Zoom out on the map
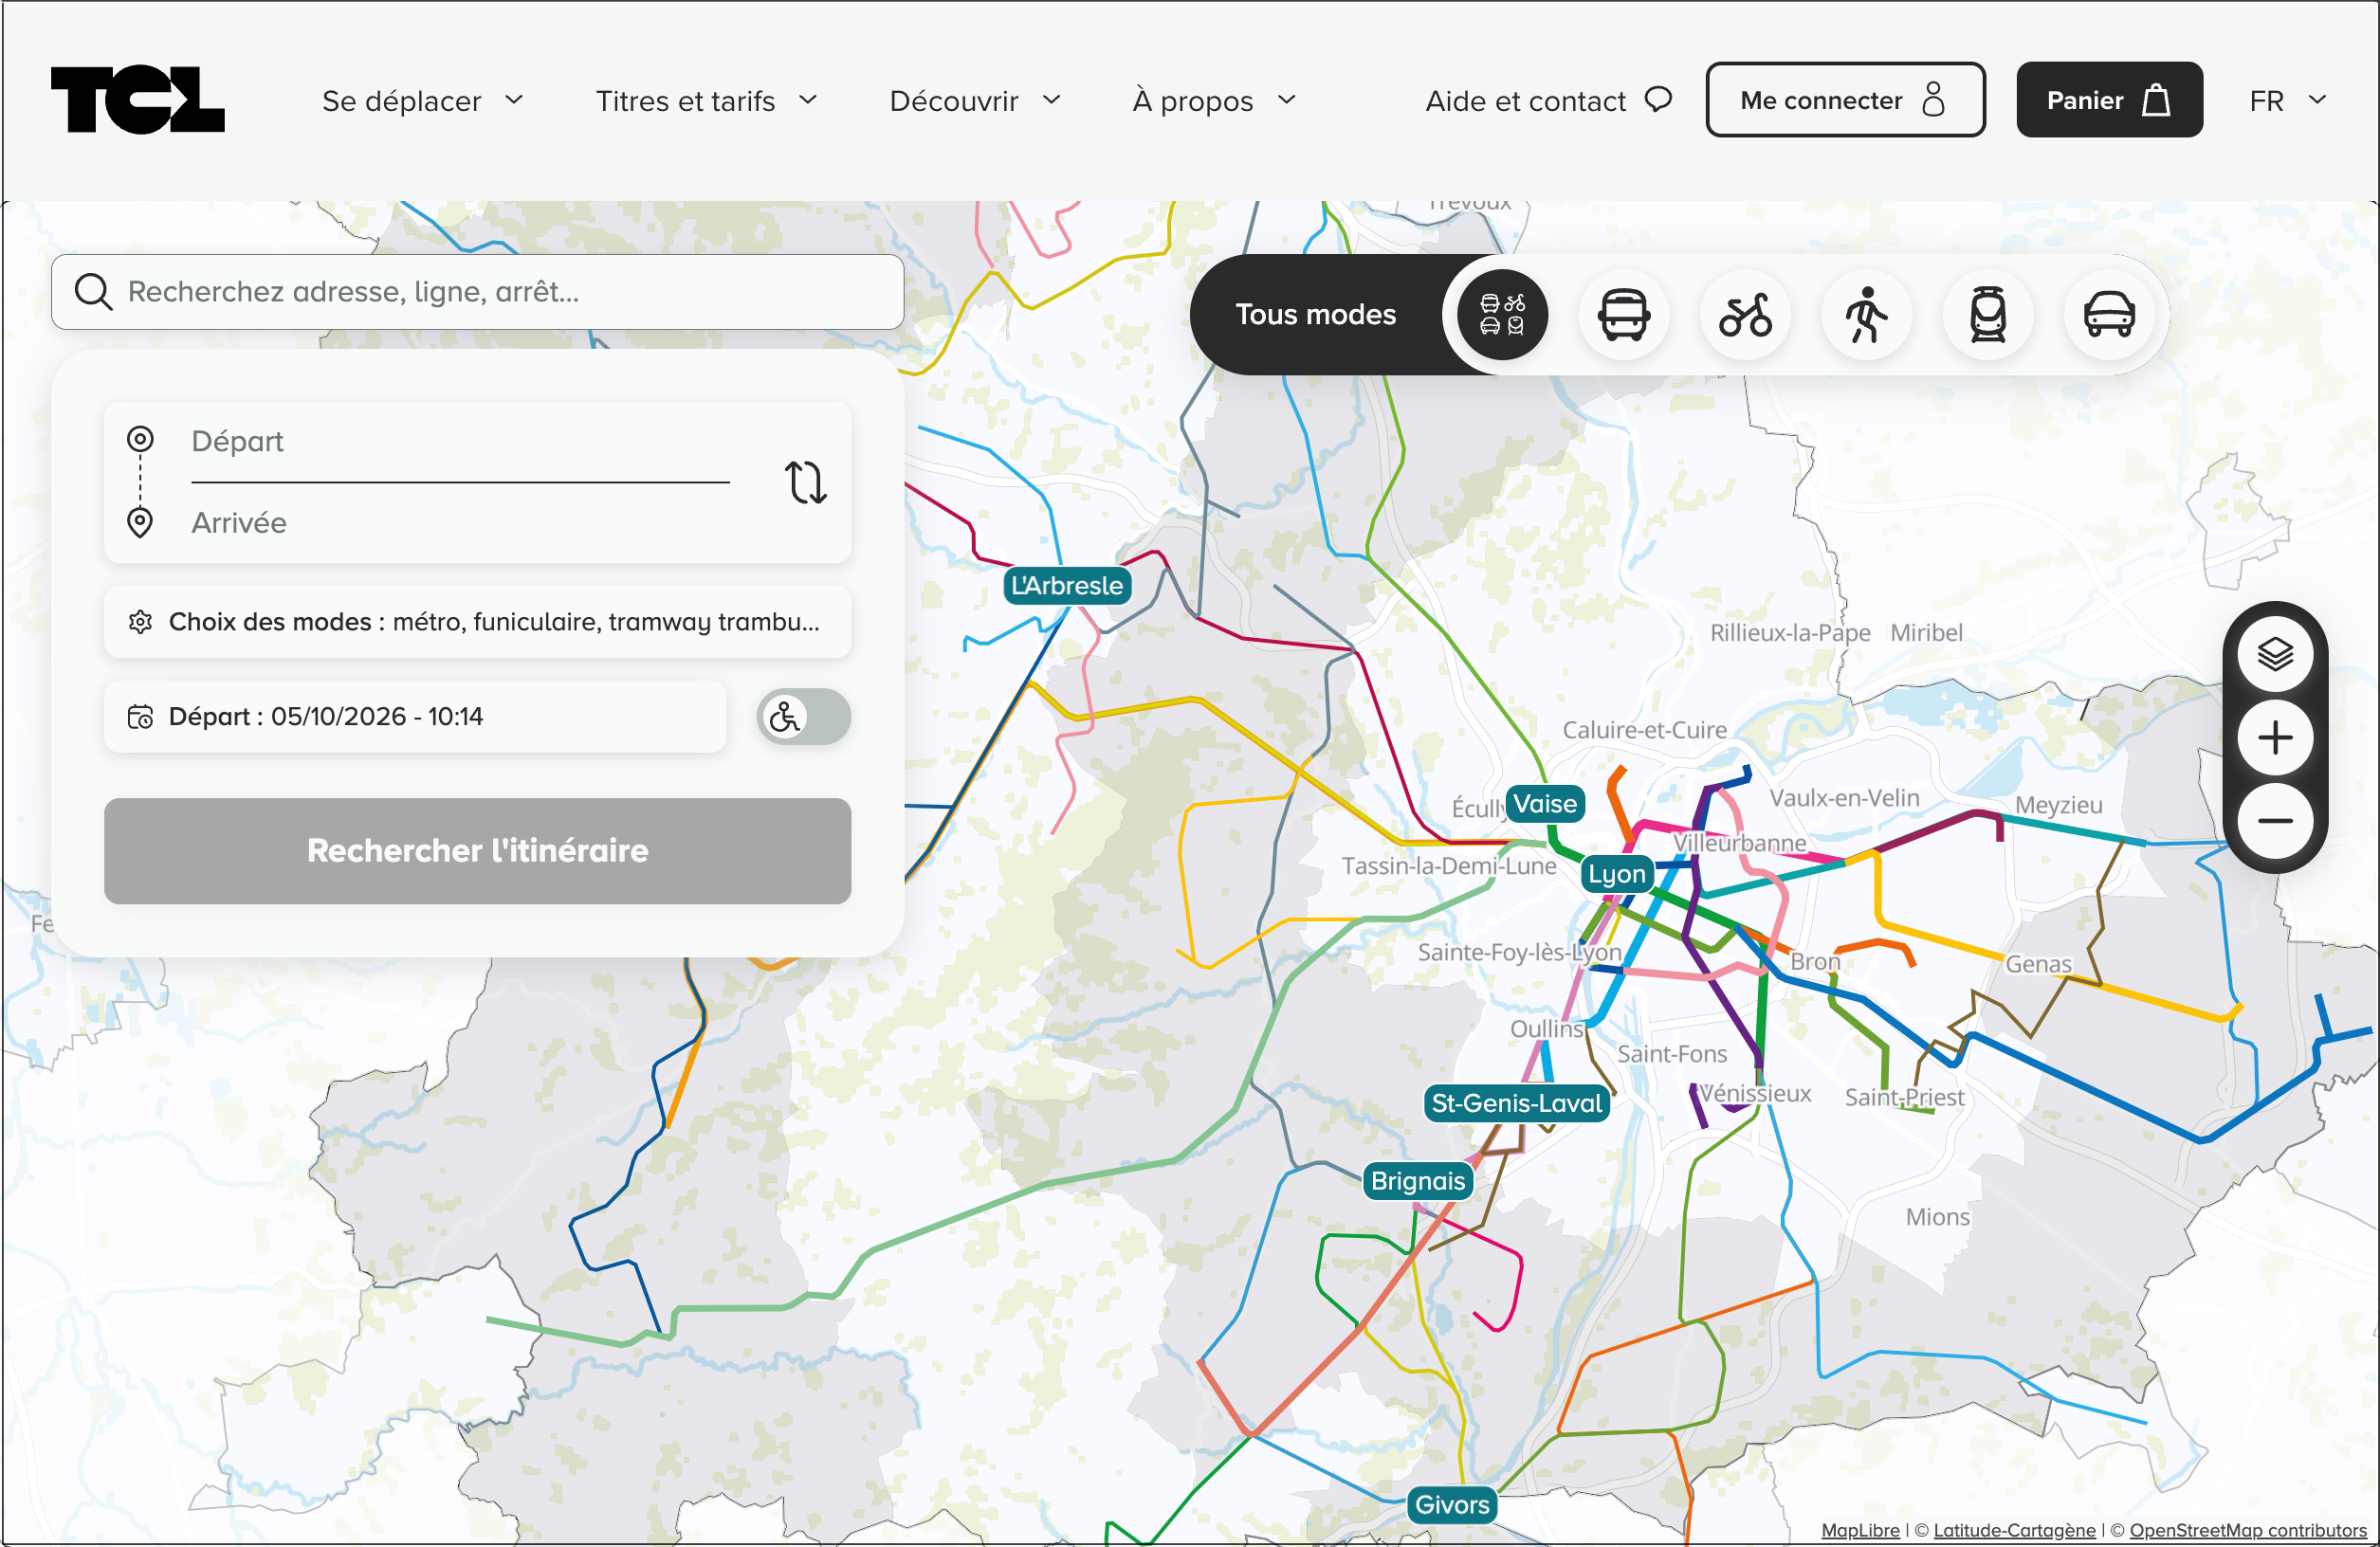This screenshot has height=1547, width=2380. tap(2275, 821)
